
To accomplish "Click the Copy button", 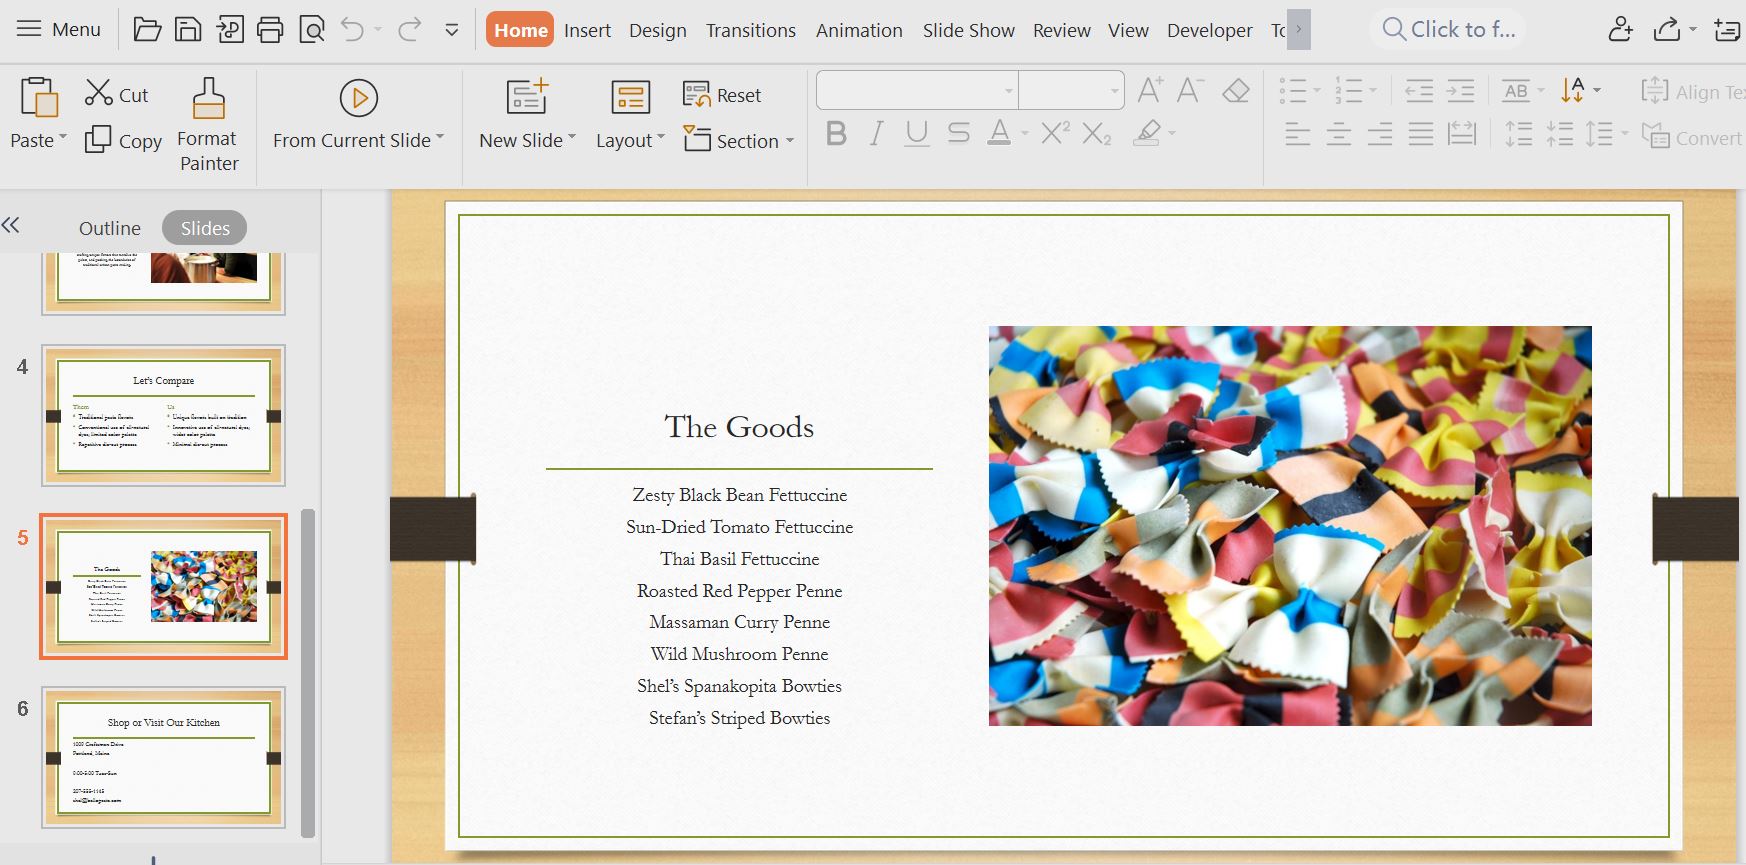I will (x=124, y=140).
